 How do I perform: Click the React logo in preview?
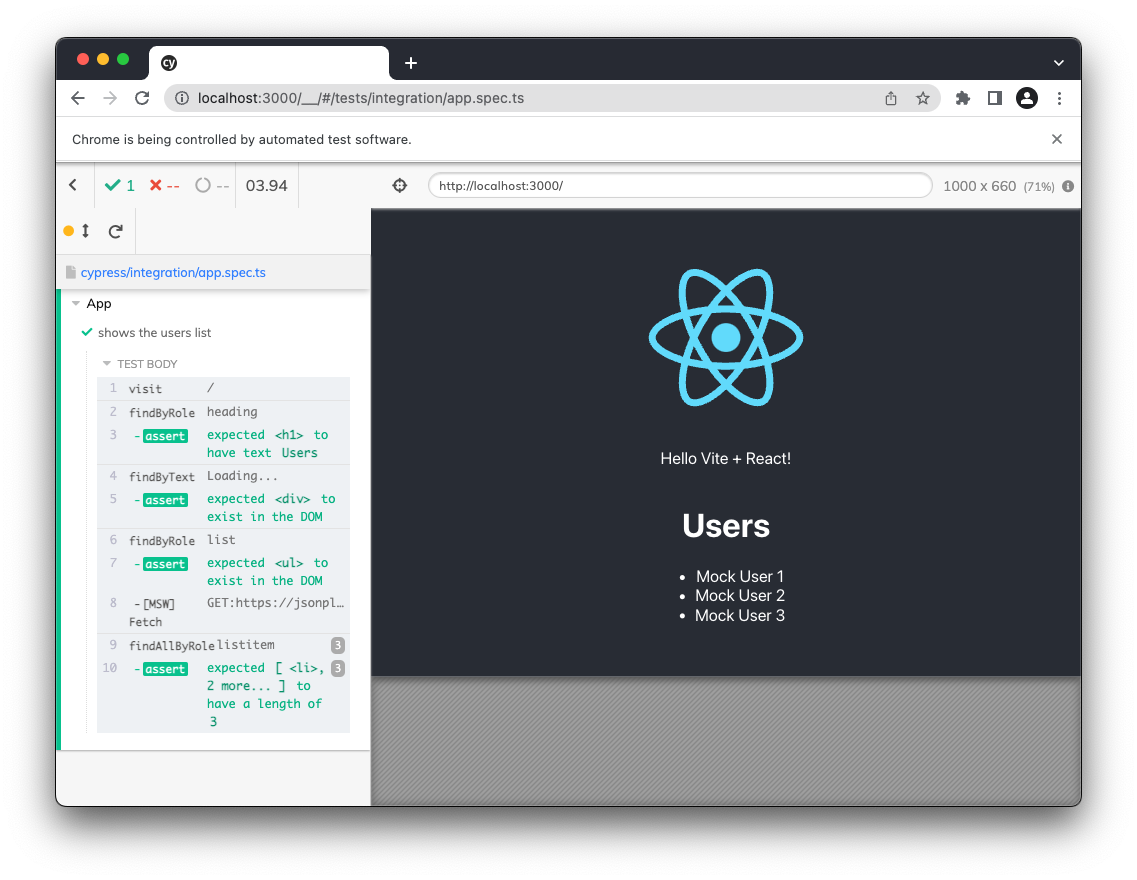click(x=726, y=337)
